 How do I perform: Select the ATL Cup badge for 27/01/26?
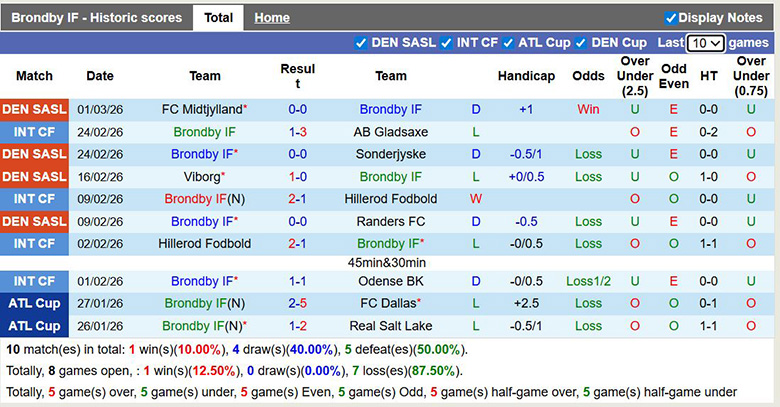[35, 303]
